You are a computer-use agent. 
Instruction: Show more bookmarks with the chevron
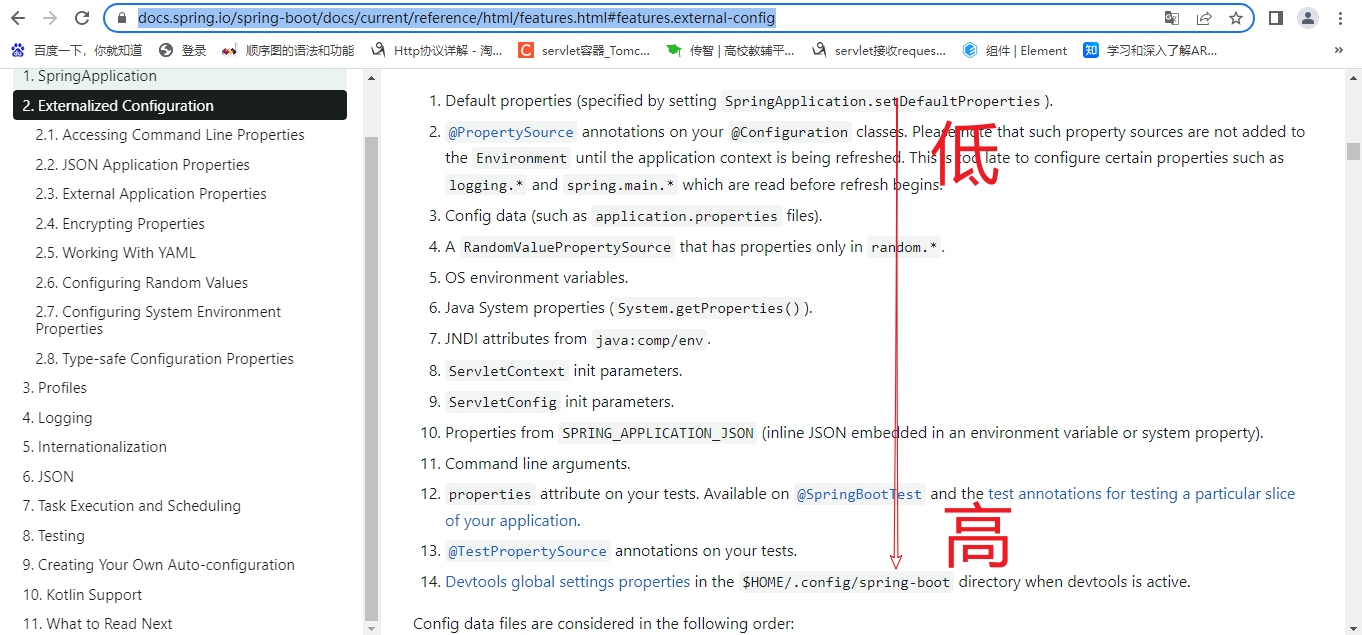pos(1339,50)
